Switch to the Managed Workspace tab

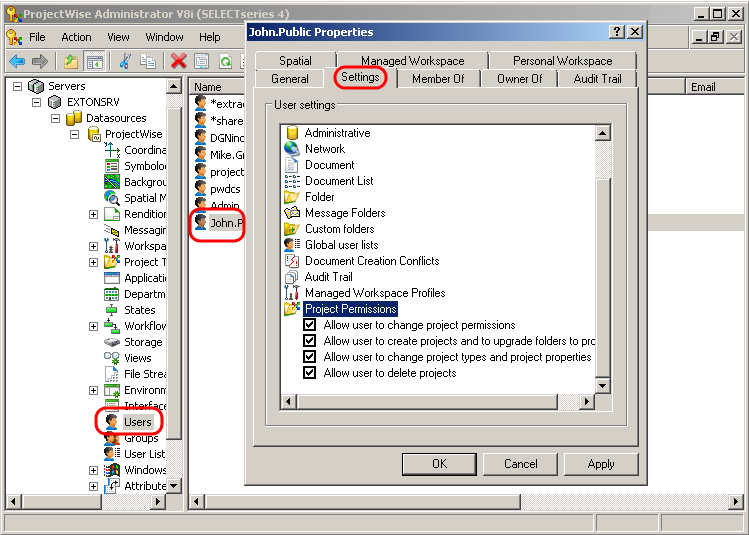pos(412,61)
